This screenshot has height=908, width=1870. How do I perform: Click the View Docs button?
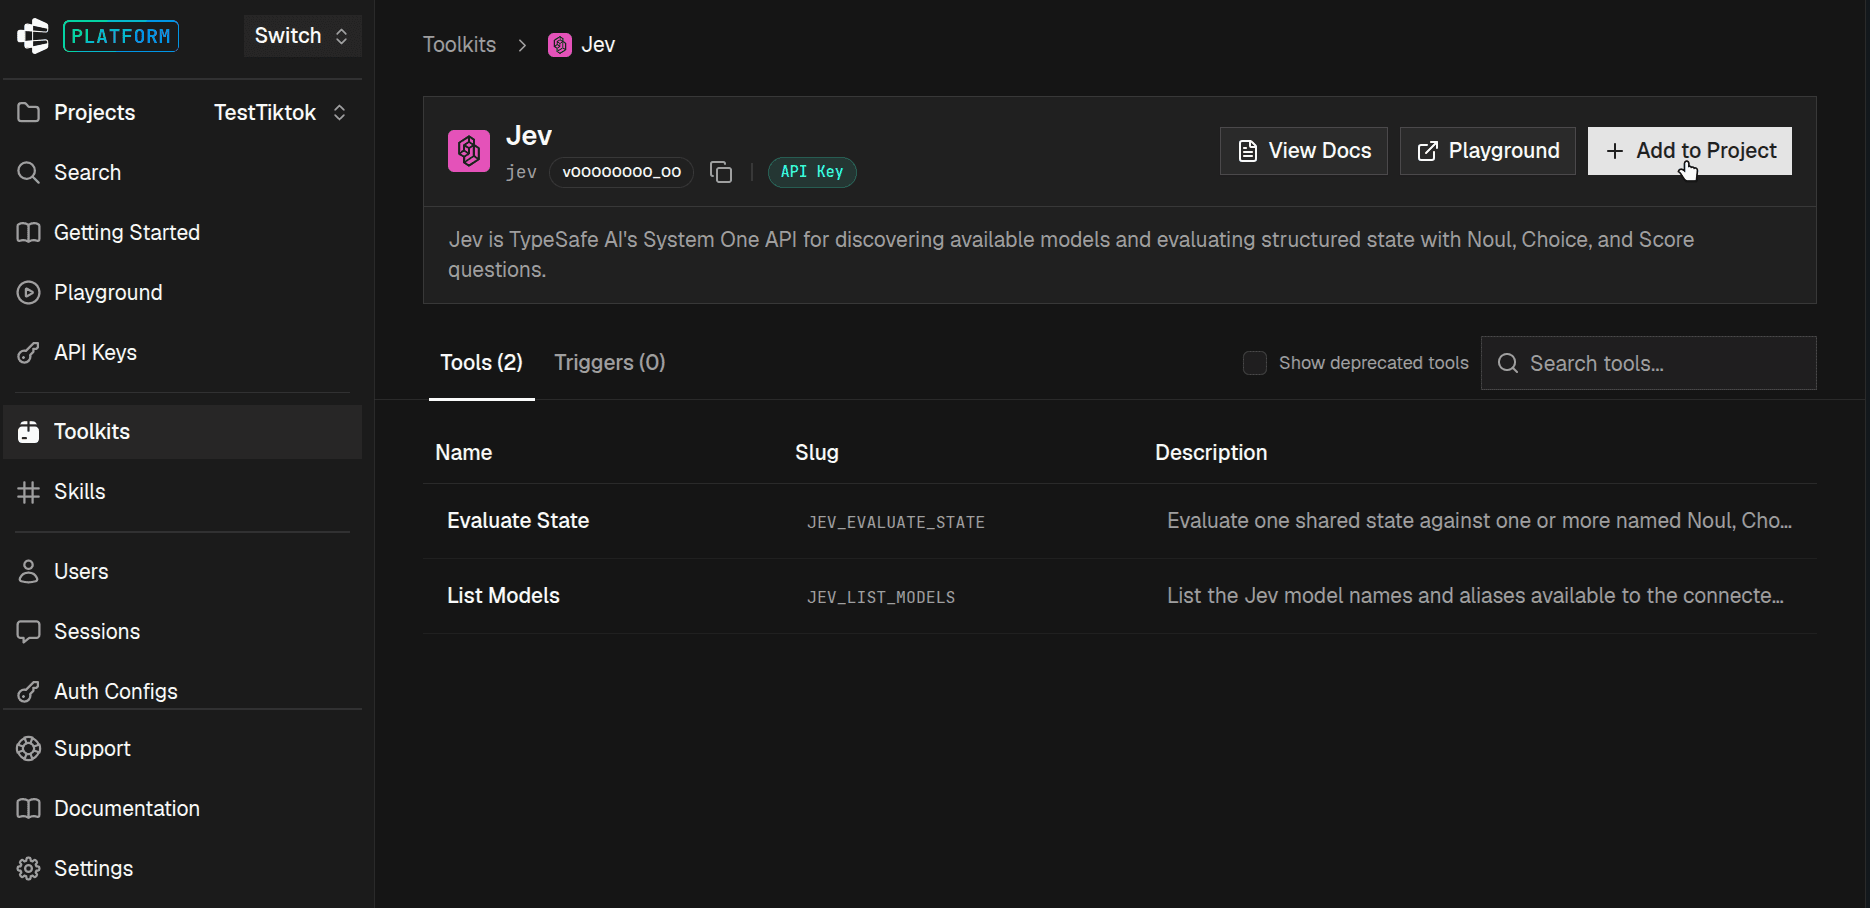1304,151
